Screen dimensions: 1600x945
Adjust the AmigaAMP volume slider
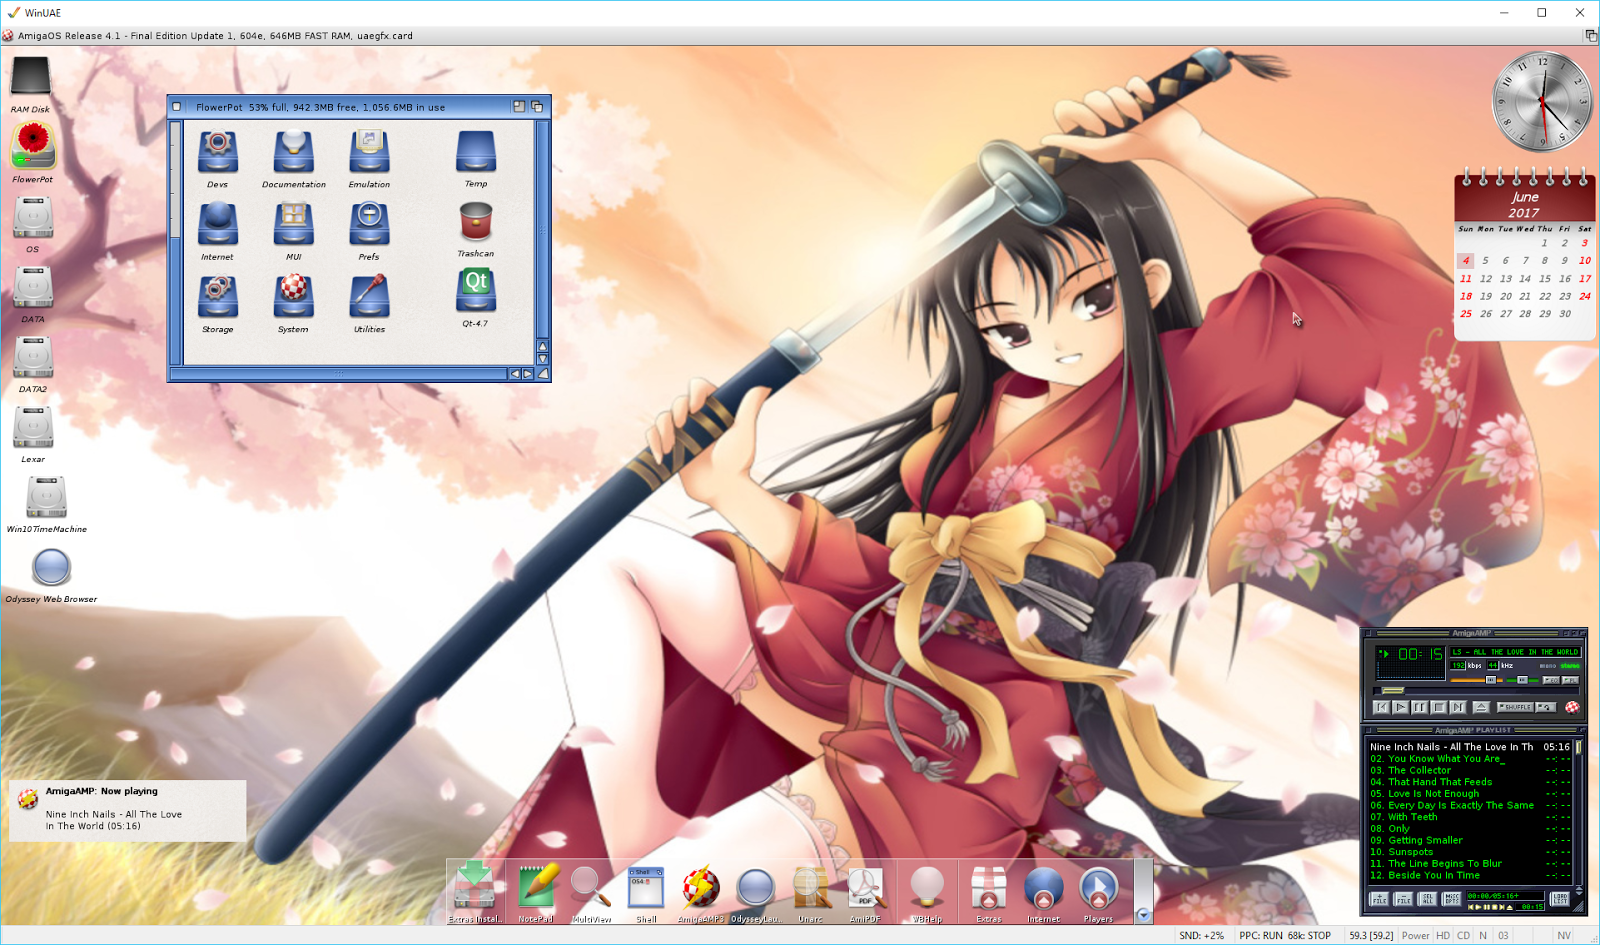(x=1476, y=680)
